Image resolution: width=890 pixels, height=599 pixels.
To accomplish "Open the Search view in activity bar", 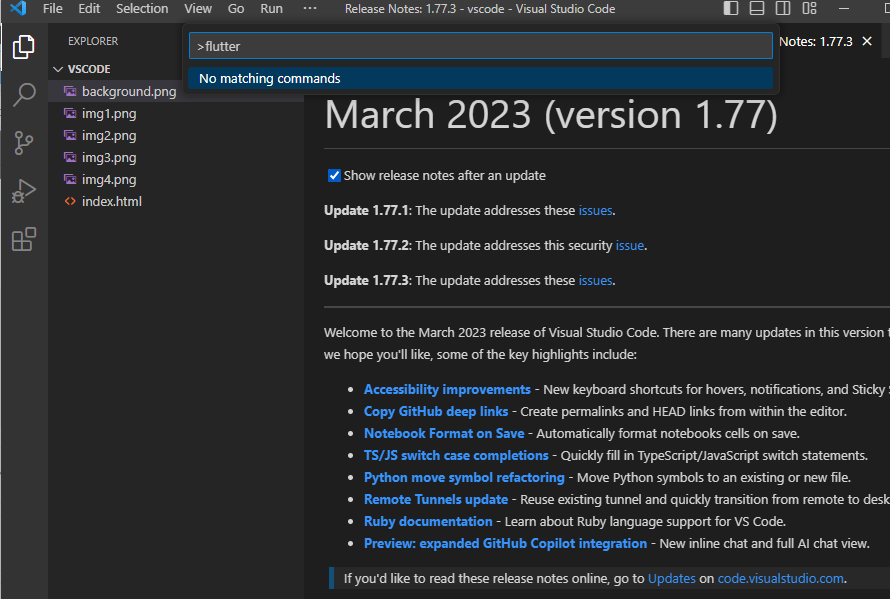I will (24, 95).
